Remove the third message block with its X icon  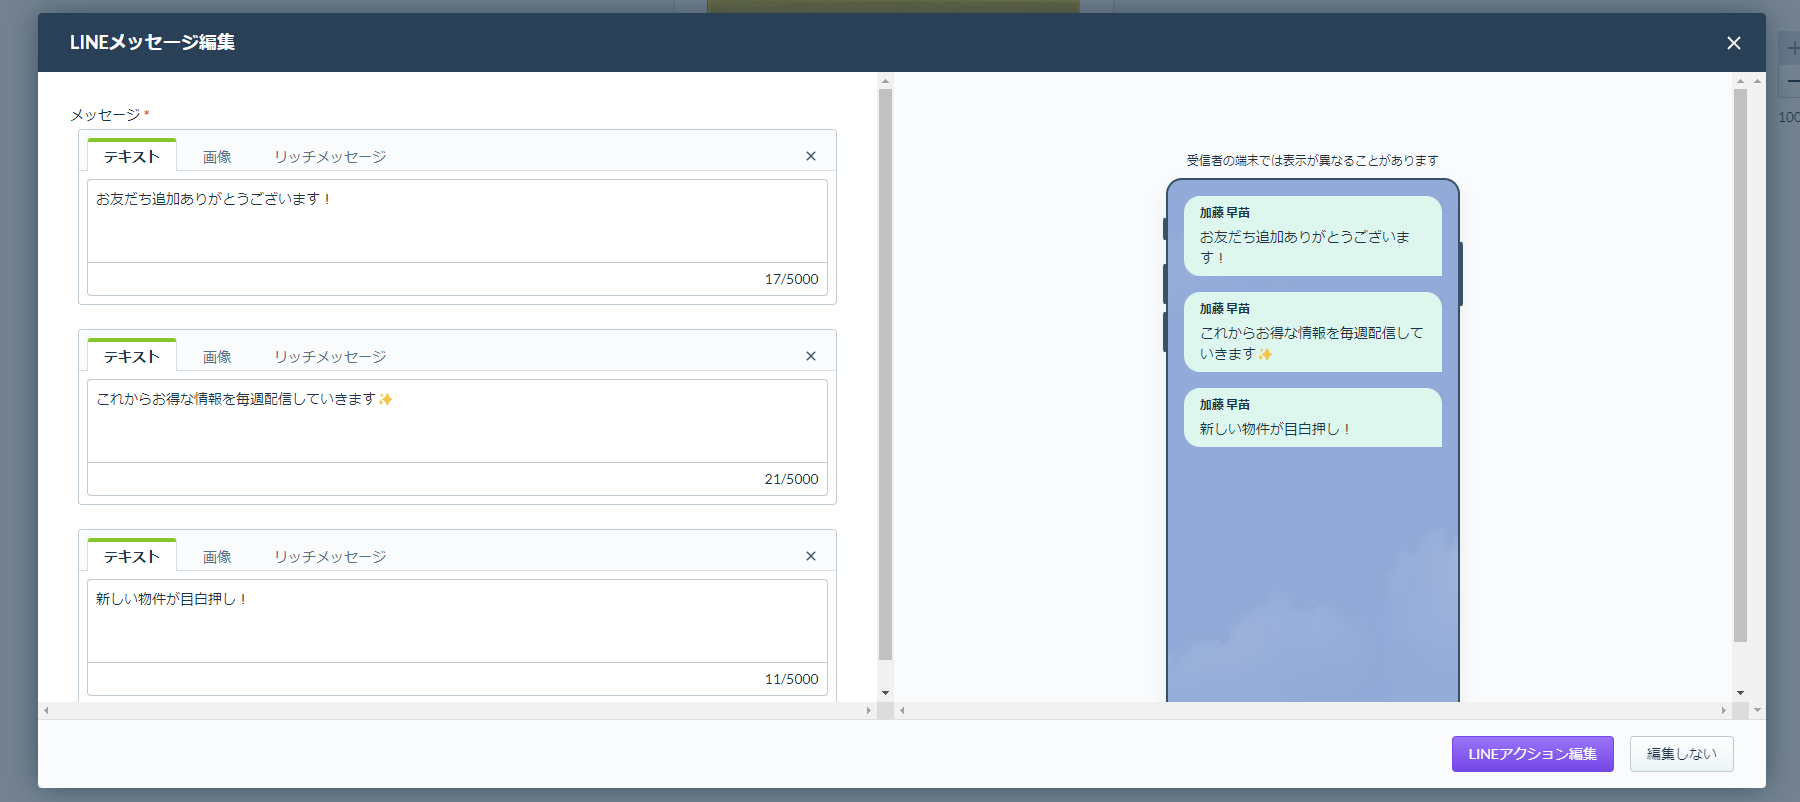click(x=811, y=556)
